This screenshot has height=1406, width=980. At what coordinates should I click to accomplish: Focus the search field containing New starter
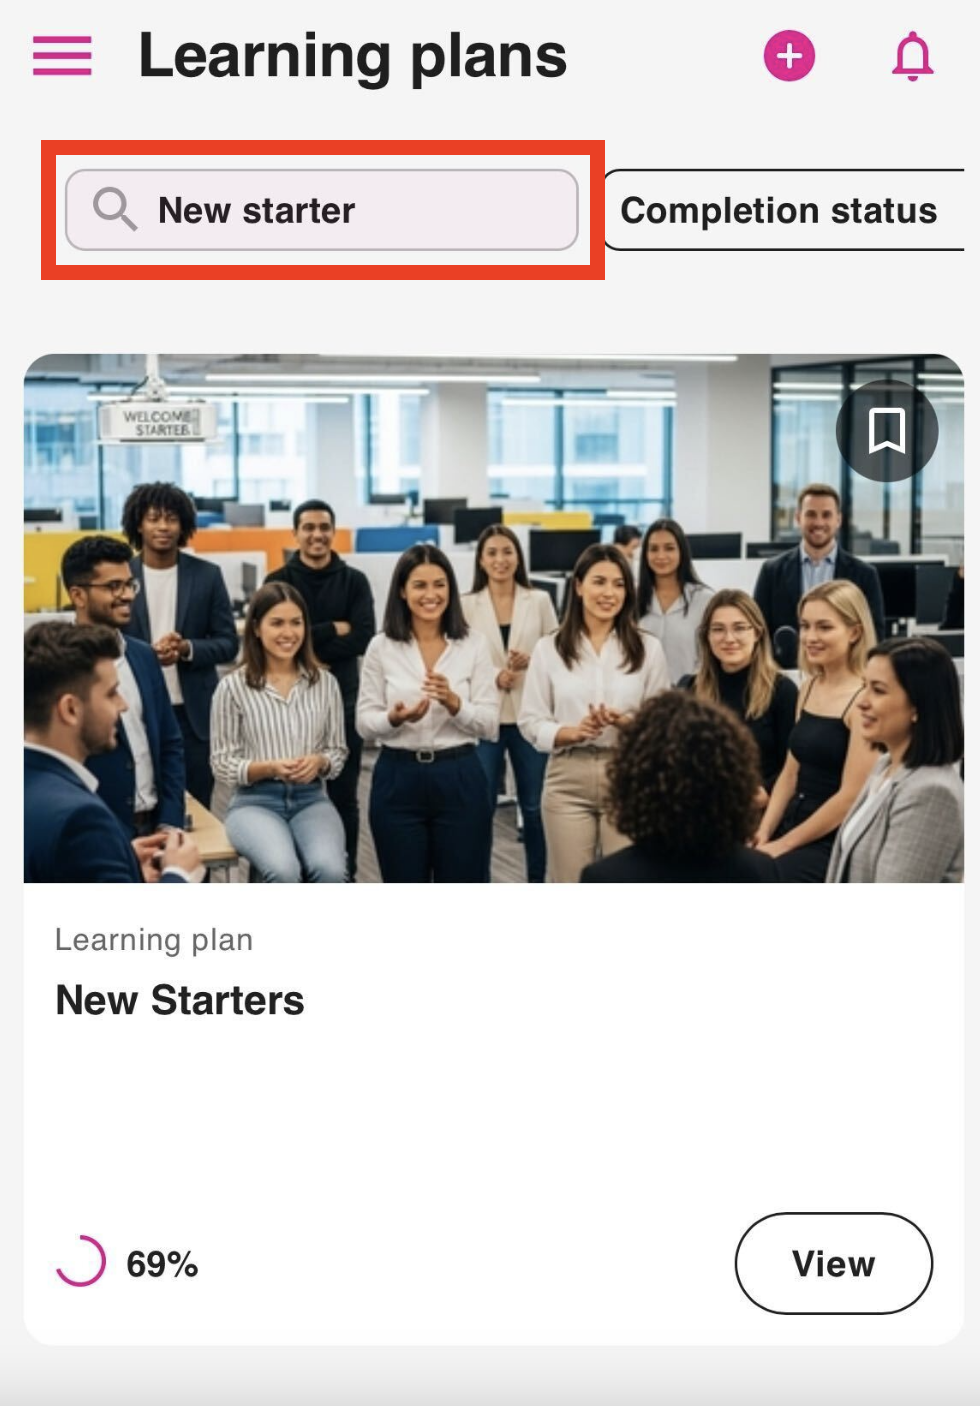pos(322,210)
